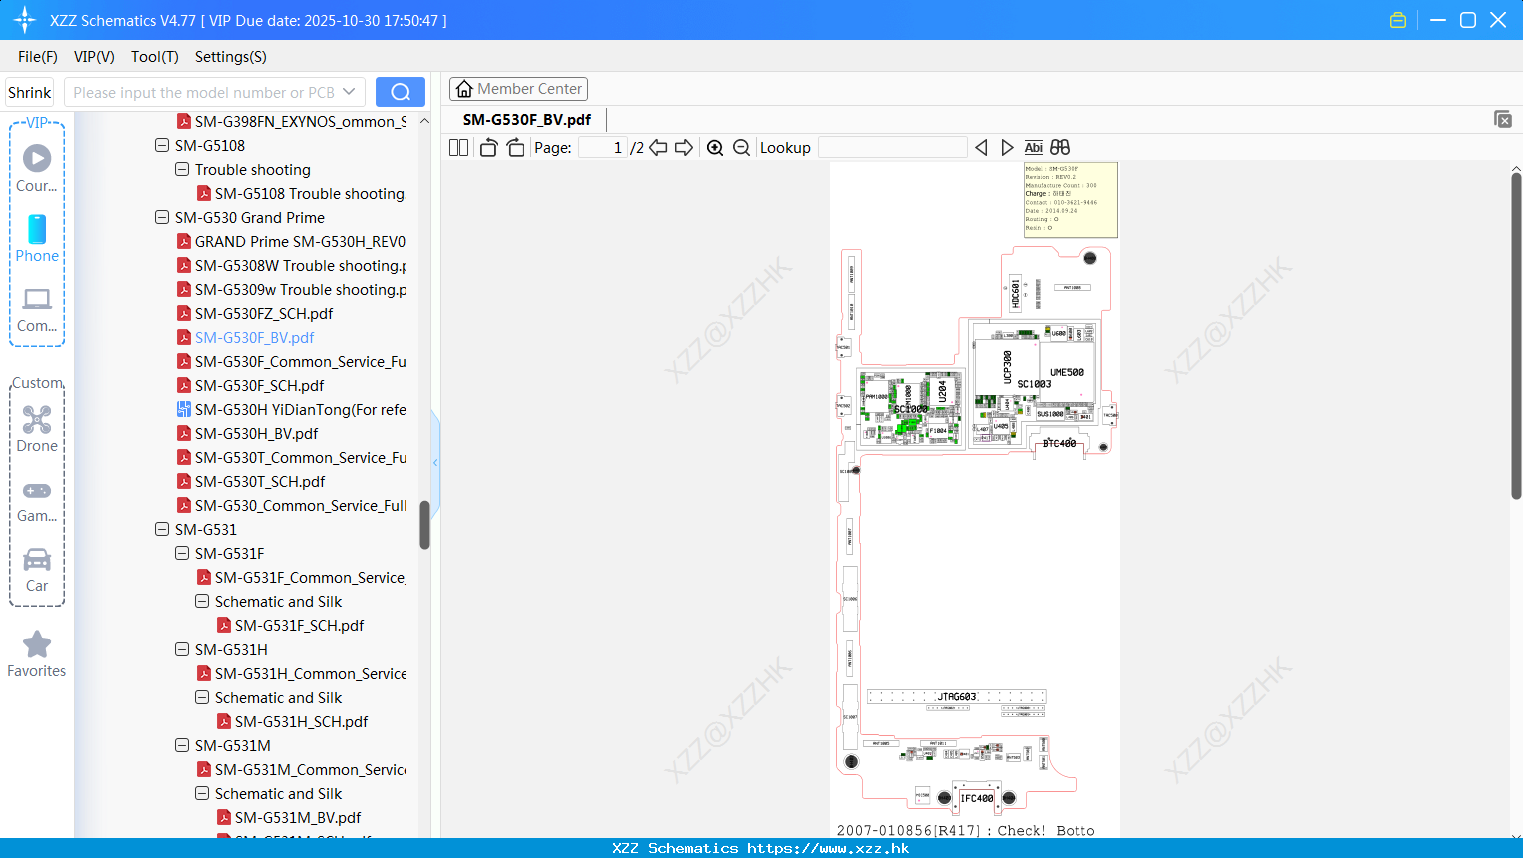This screenshot has height=858, width=1523.
Task: Open the Drone category
Action: point(37,429)
